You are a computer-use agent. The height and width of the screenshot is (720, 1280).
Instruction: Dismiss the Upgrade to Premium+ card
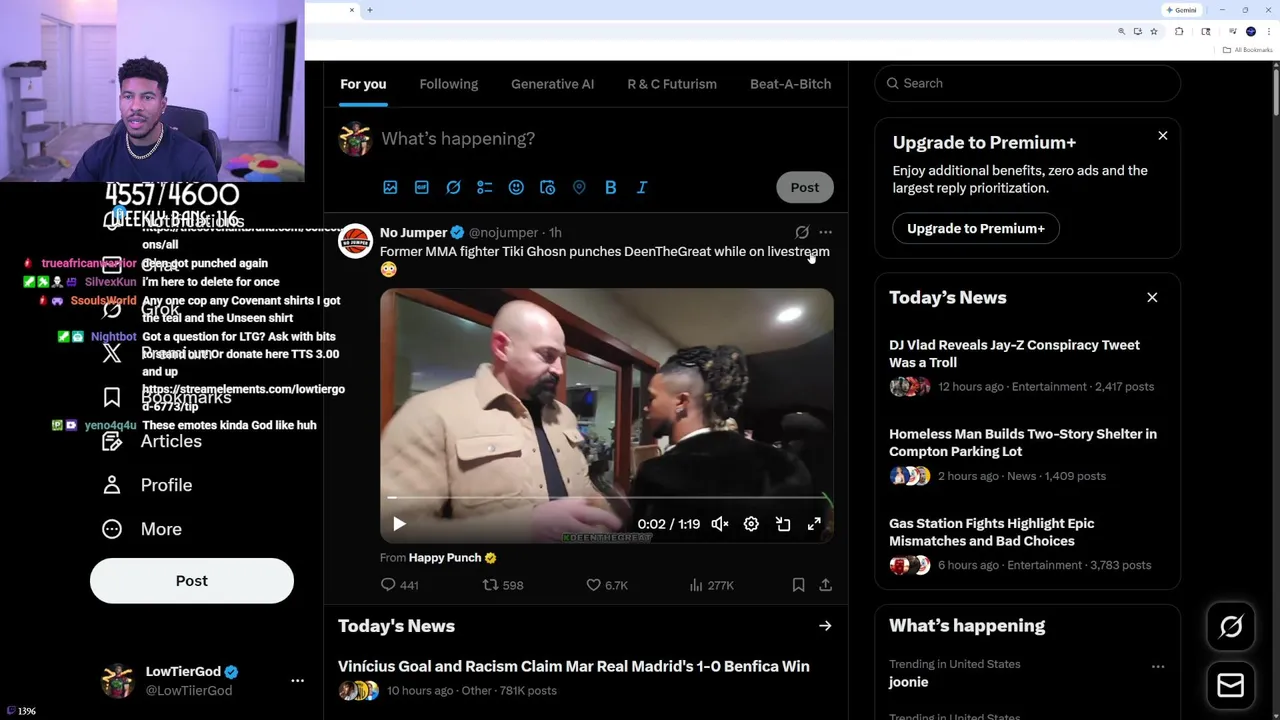tap(1163, 135)
